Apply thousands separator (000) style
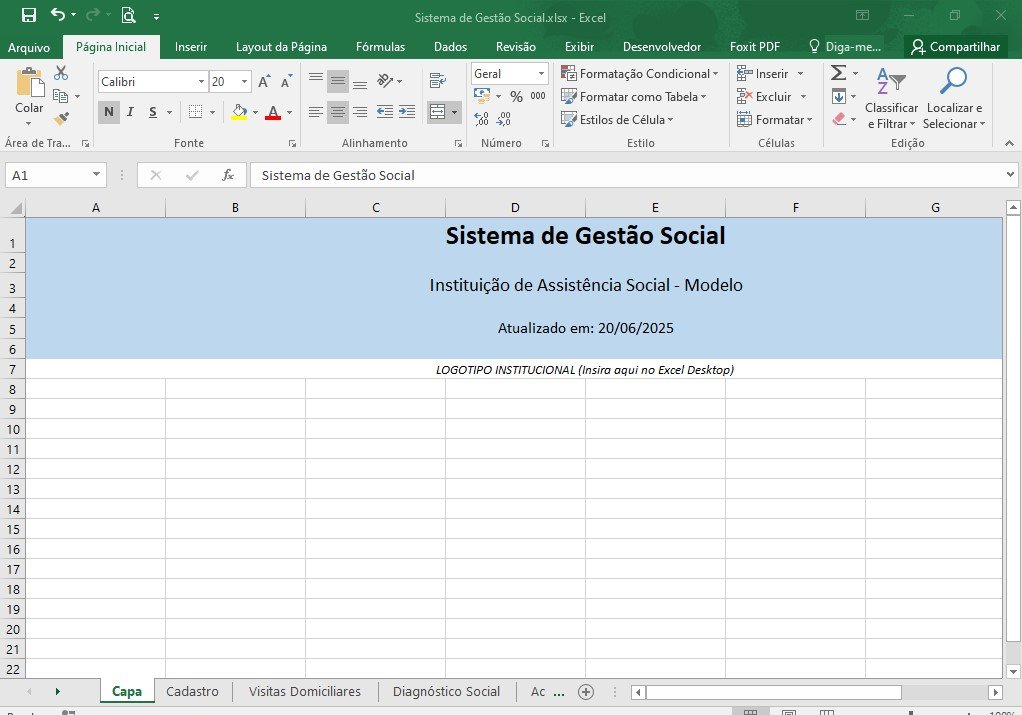 click(538, 96)
